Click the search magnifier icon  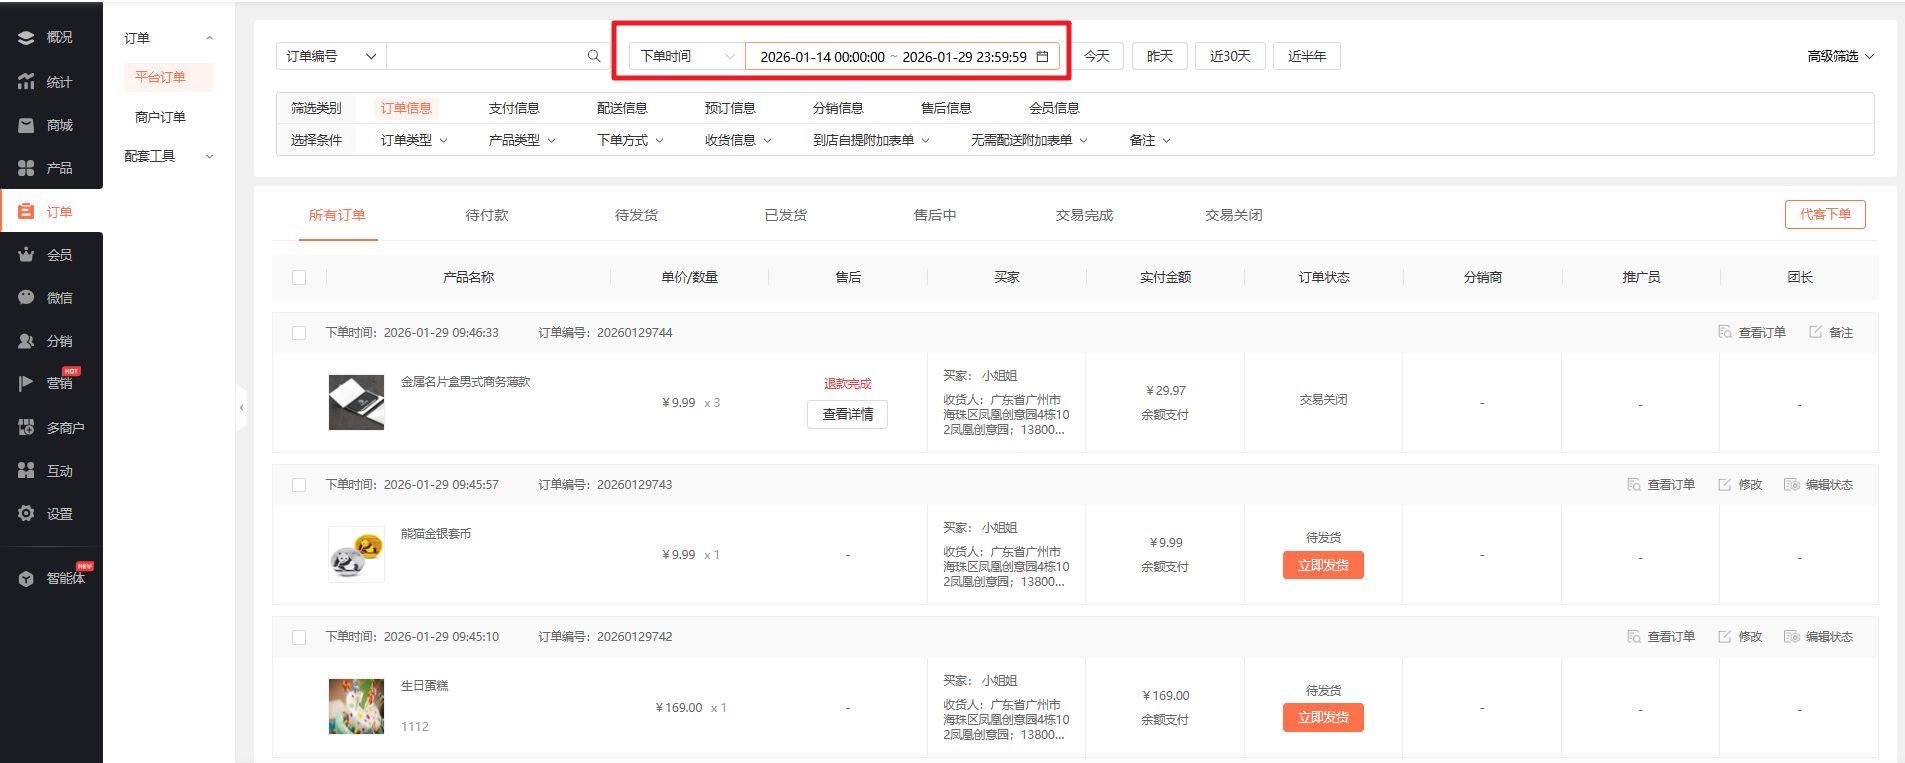coord(594,56)
